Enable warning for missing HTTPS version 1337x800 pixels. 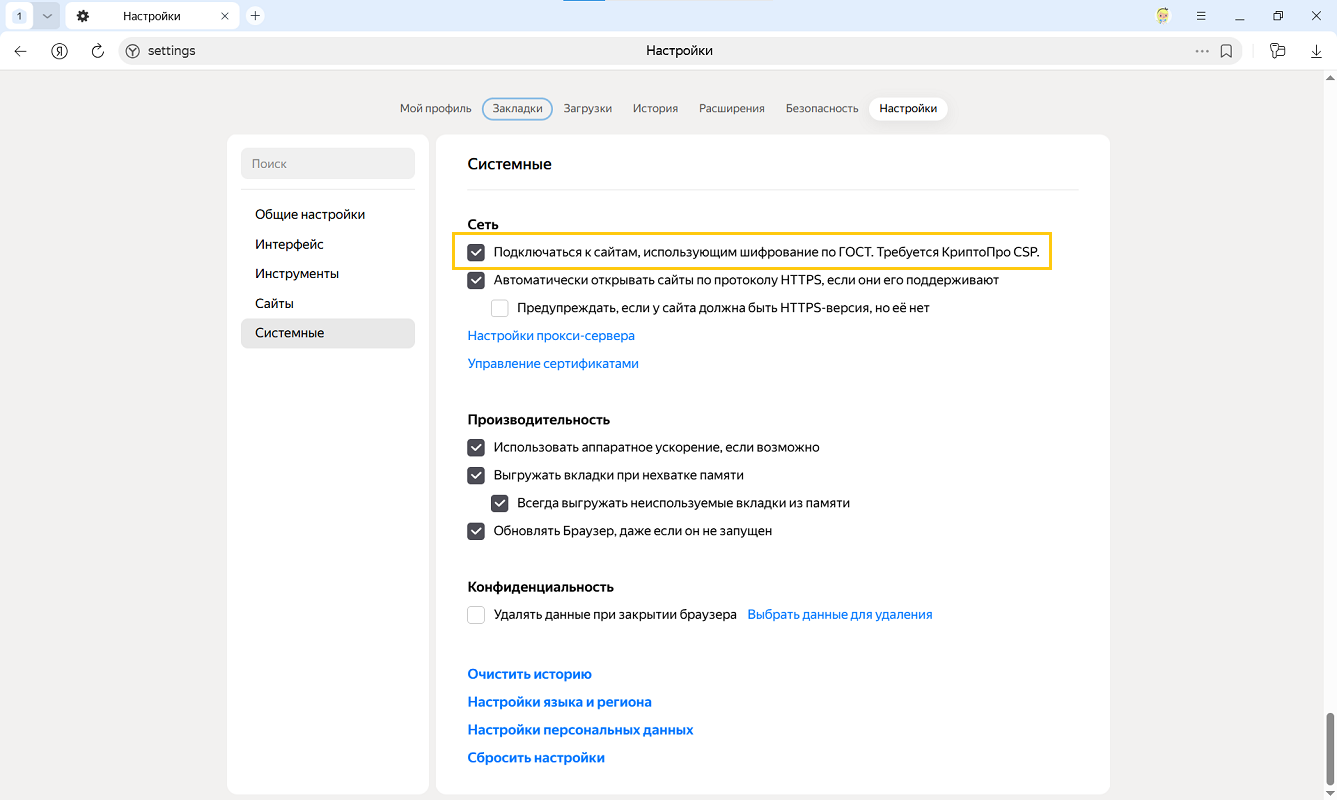coord(500,308)
